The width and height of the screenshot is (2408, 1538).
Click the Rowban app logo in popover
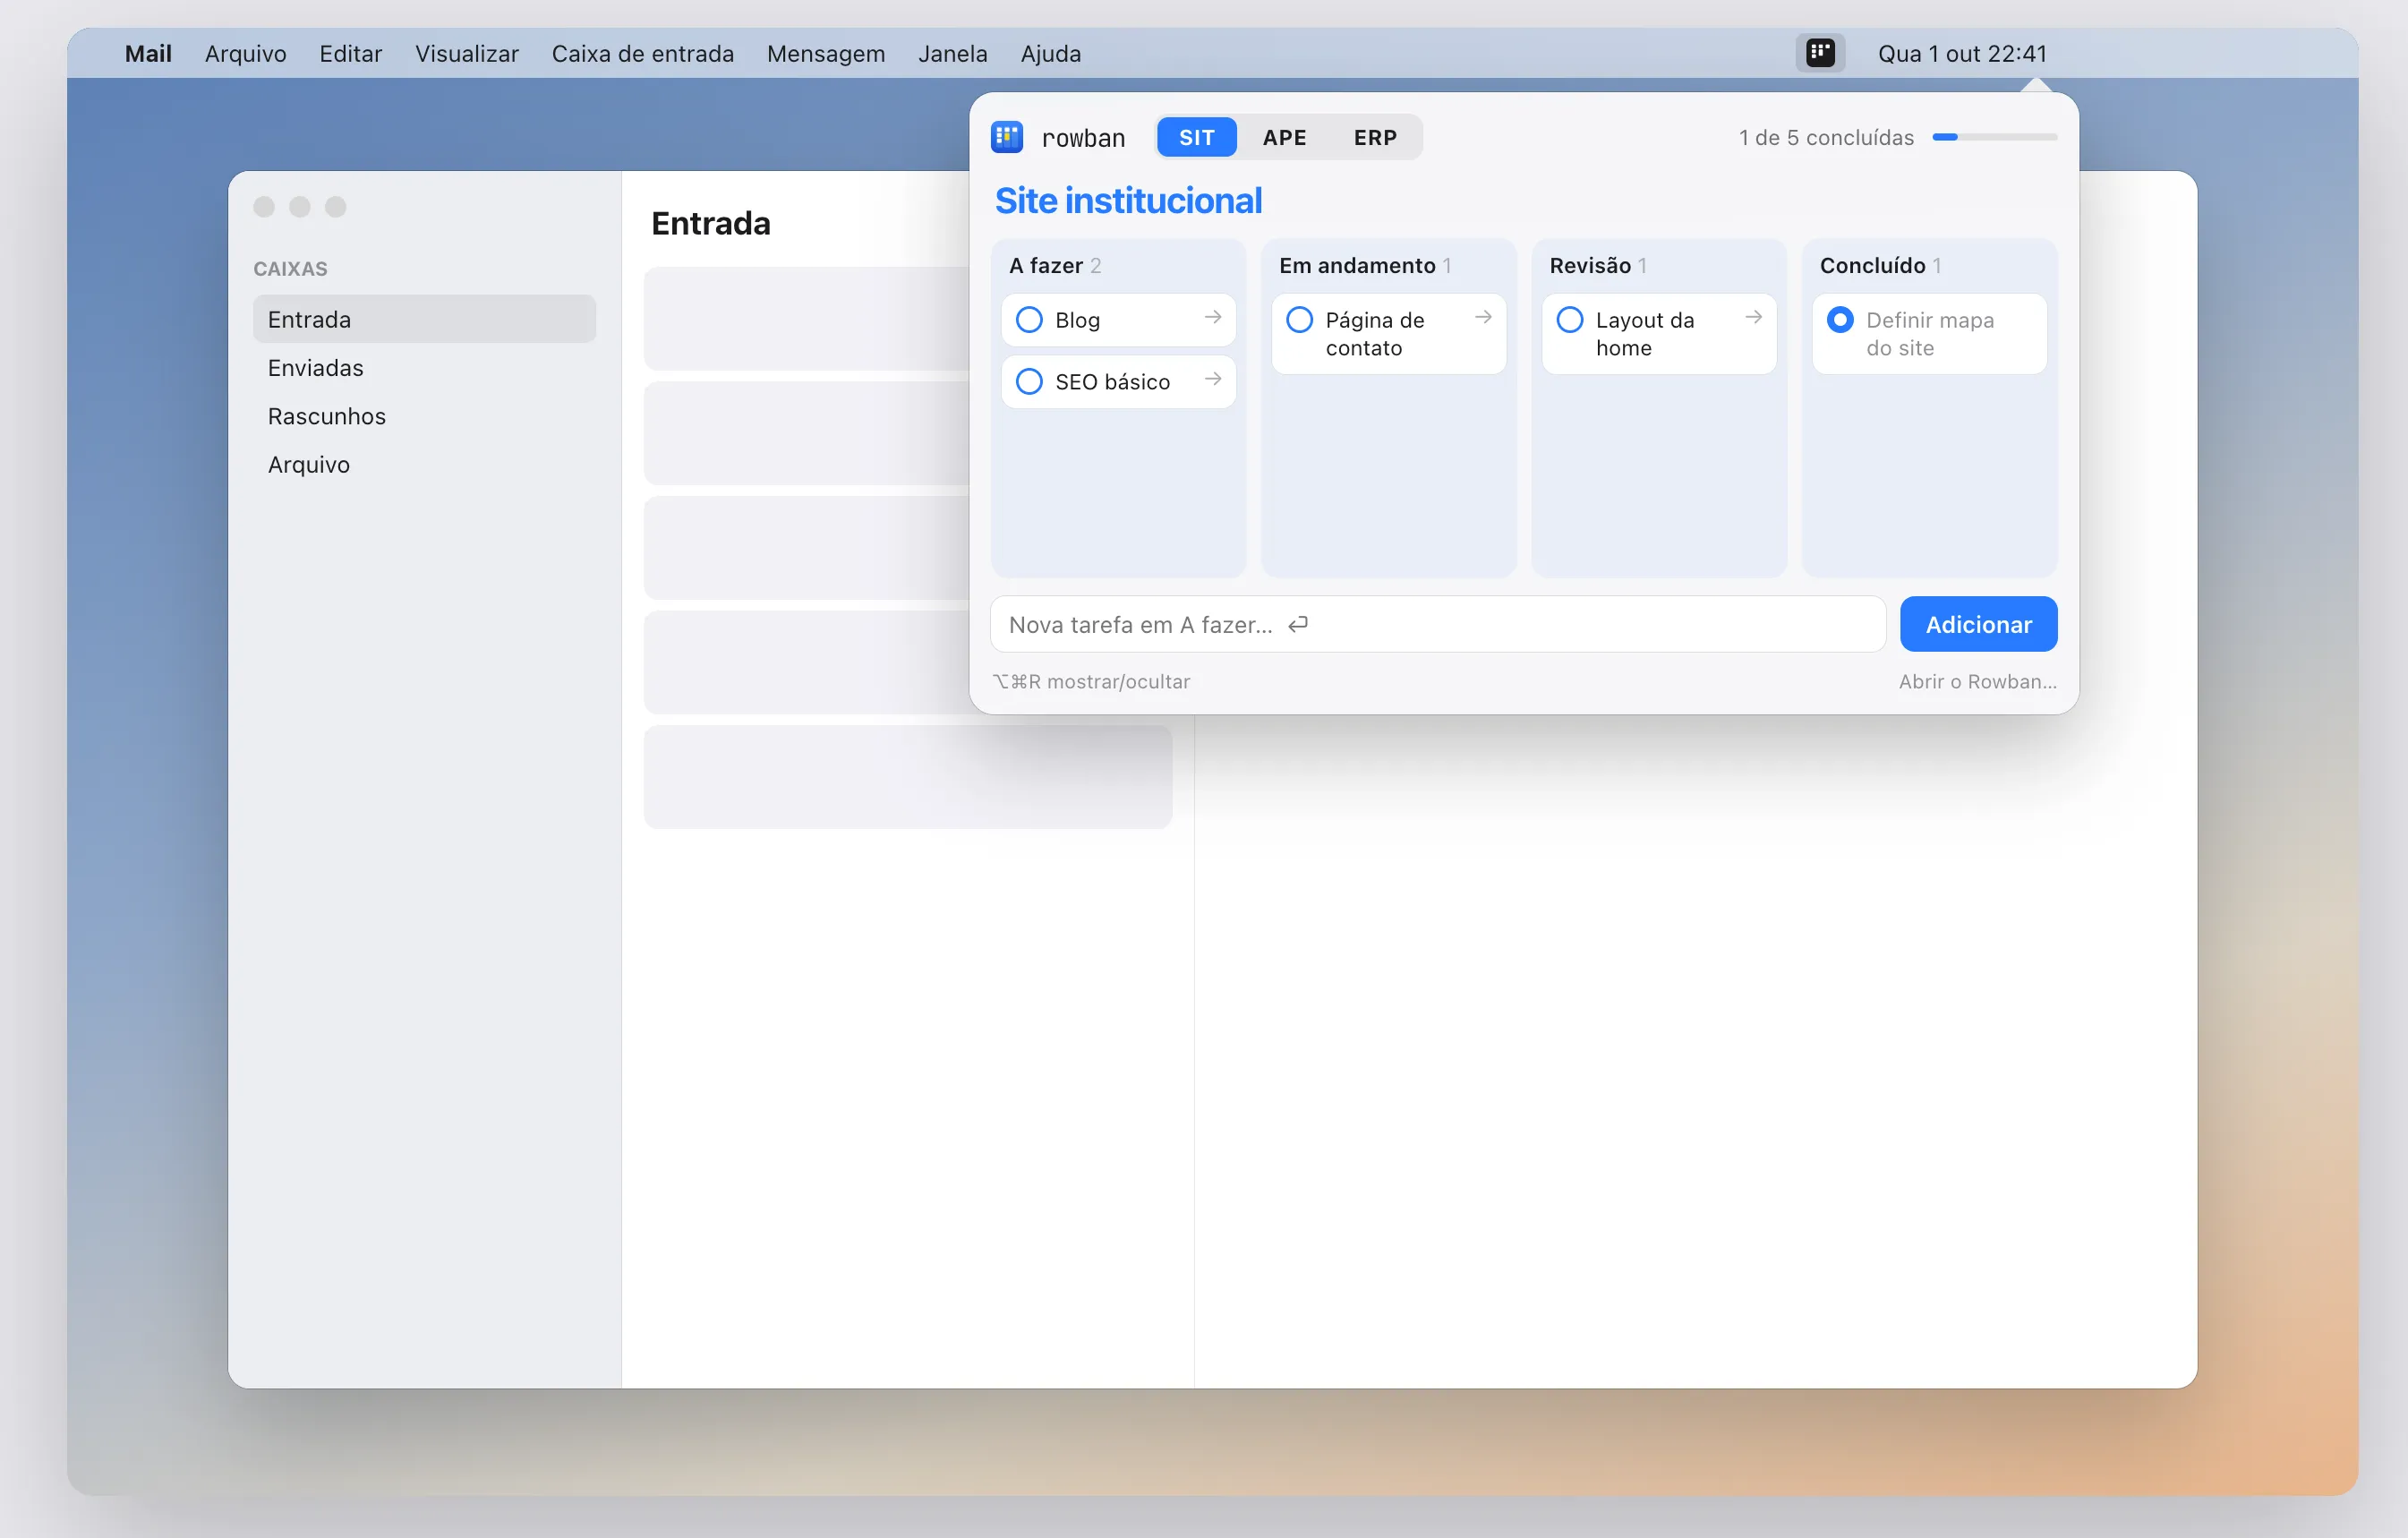tap(1007, 137)
